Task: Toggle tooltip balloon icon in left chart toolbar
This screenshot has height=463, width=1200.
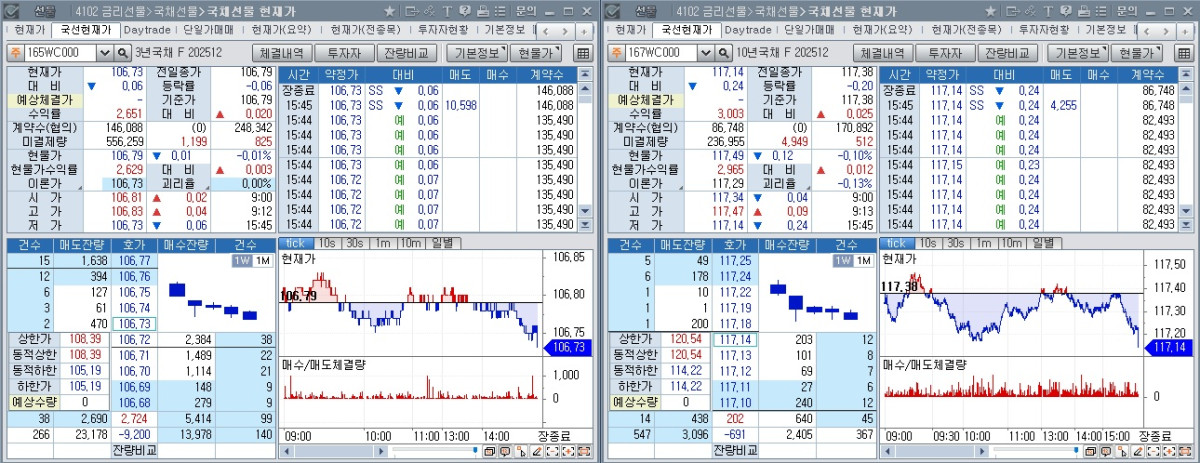Action: click(505, 452)
